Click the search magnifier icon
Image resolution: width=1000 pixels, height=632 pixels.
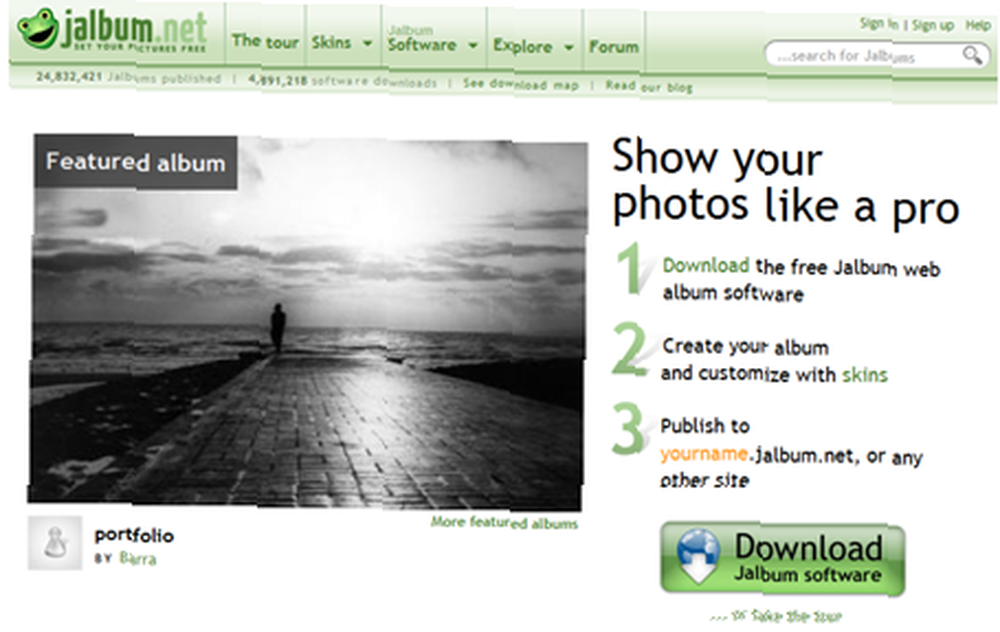tap(972, 55)
